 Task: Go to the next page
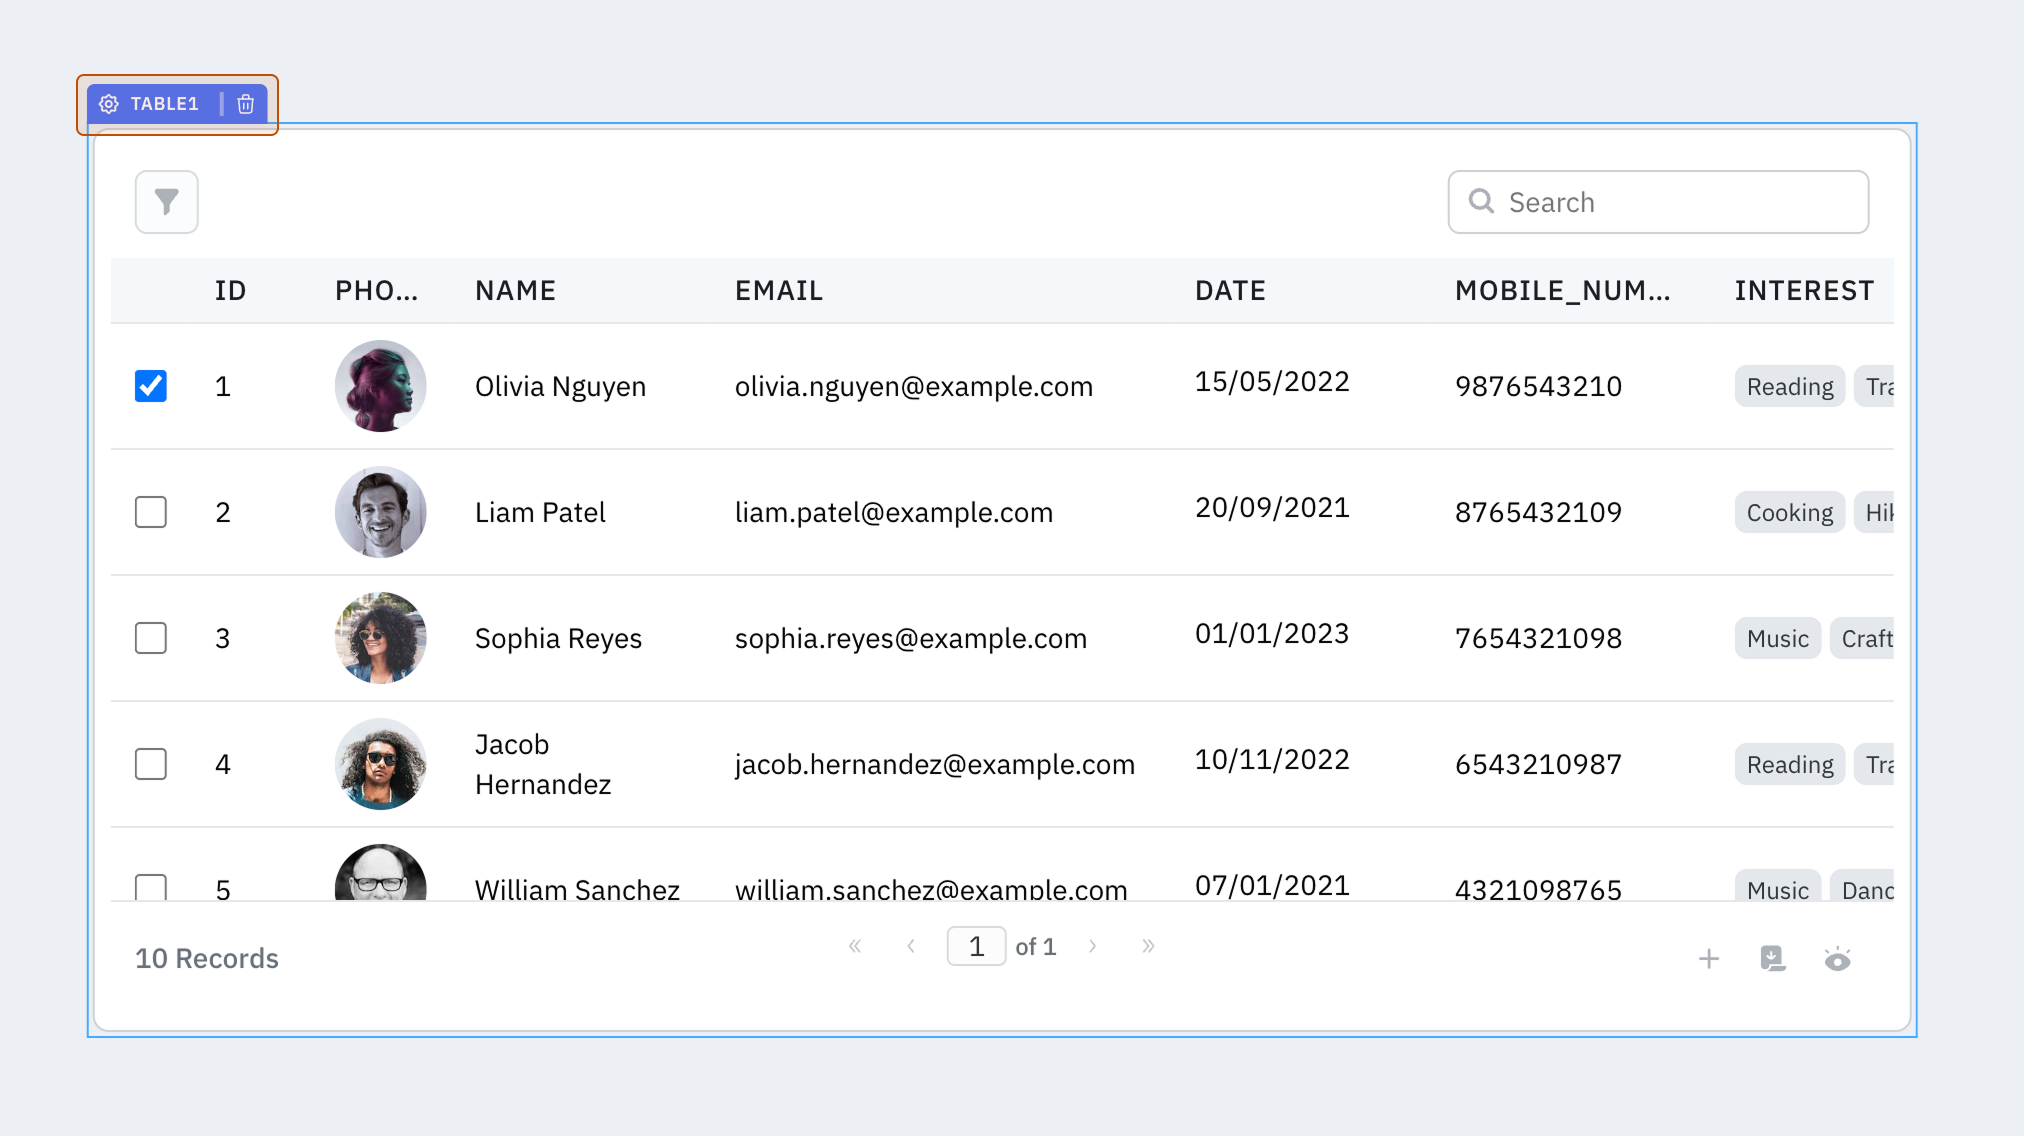click(1092, 946)
